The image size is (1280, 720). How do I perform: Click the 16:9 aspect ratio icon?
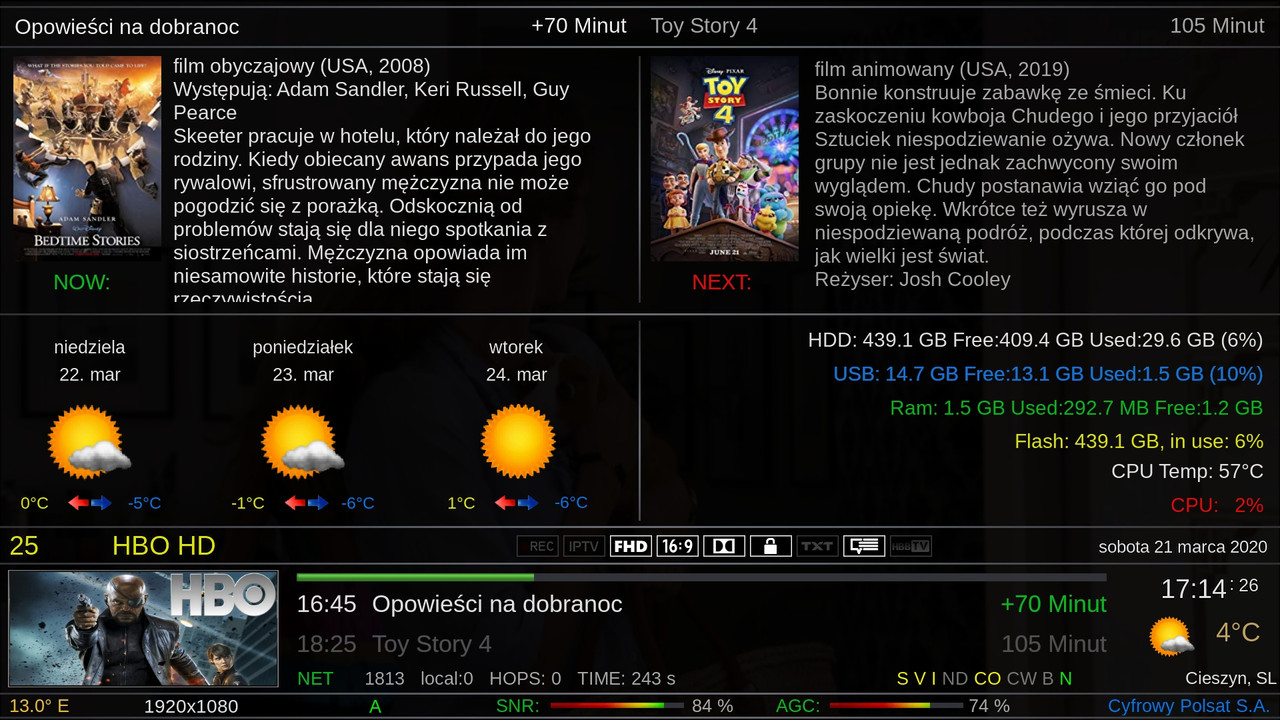click(x=677, y=546)
